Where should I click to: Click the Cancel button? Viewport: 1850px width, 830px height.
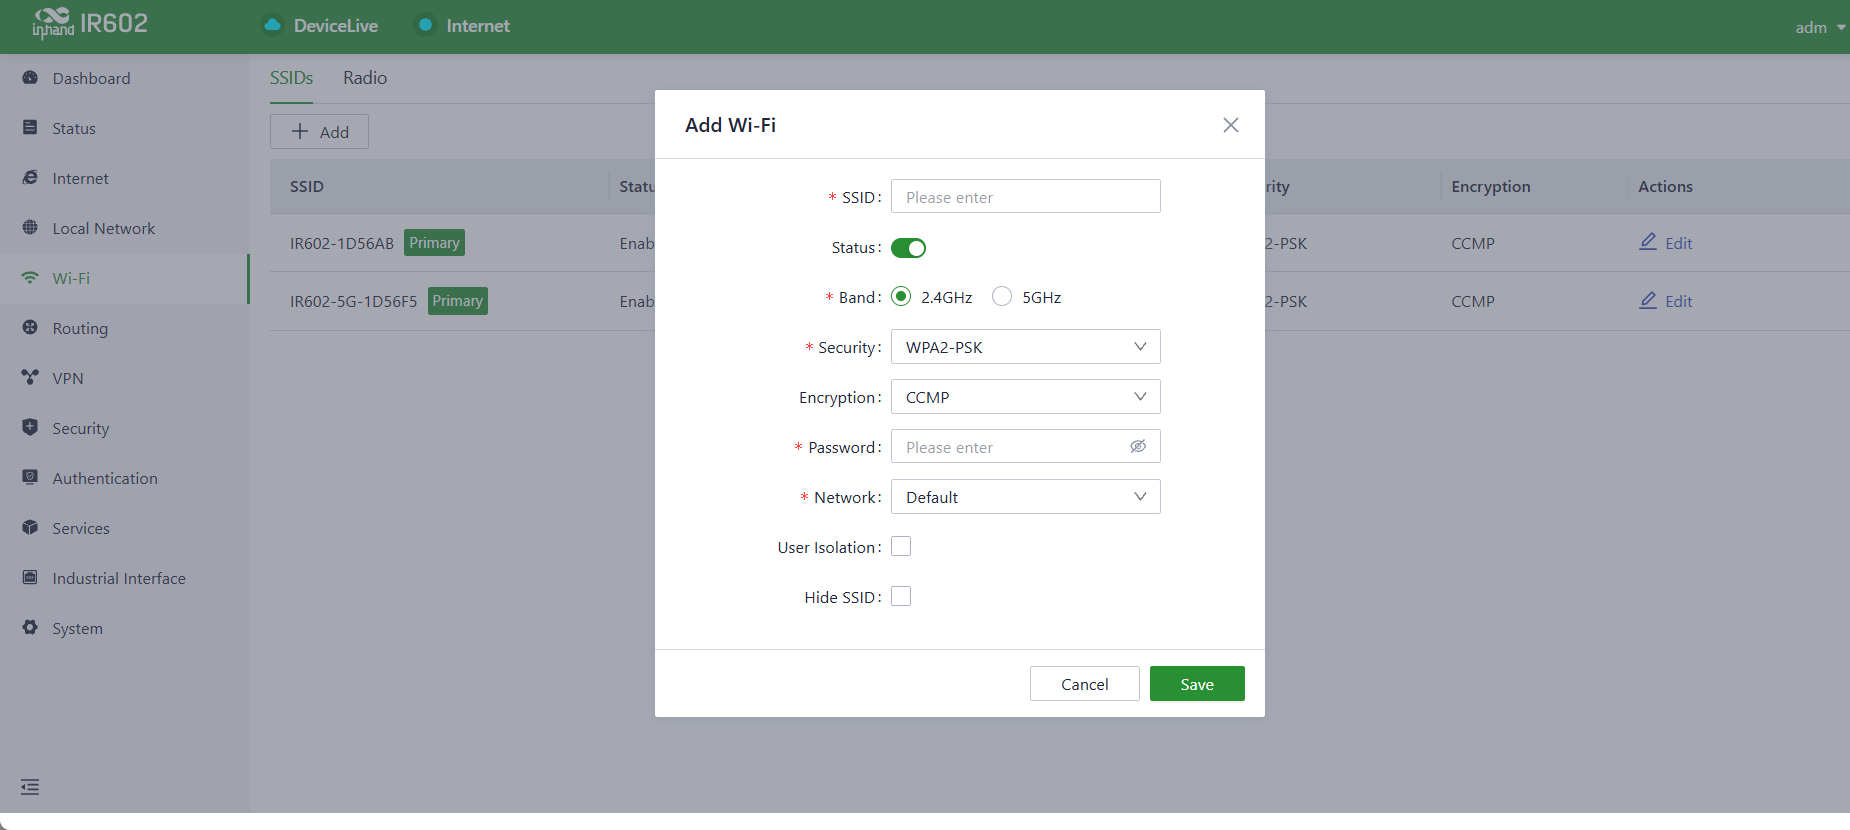click(x=1085, y=684)
